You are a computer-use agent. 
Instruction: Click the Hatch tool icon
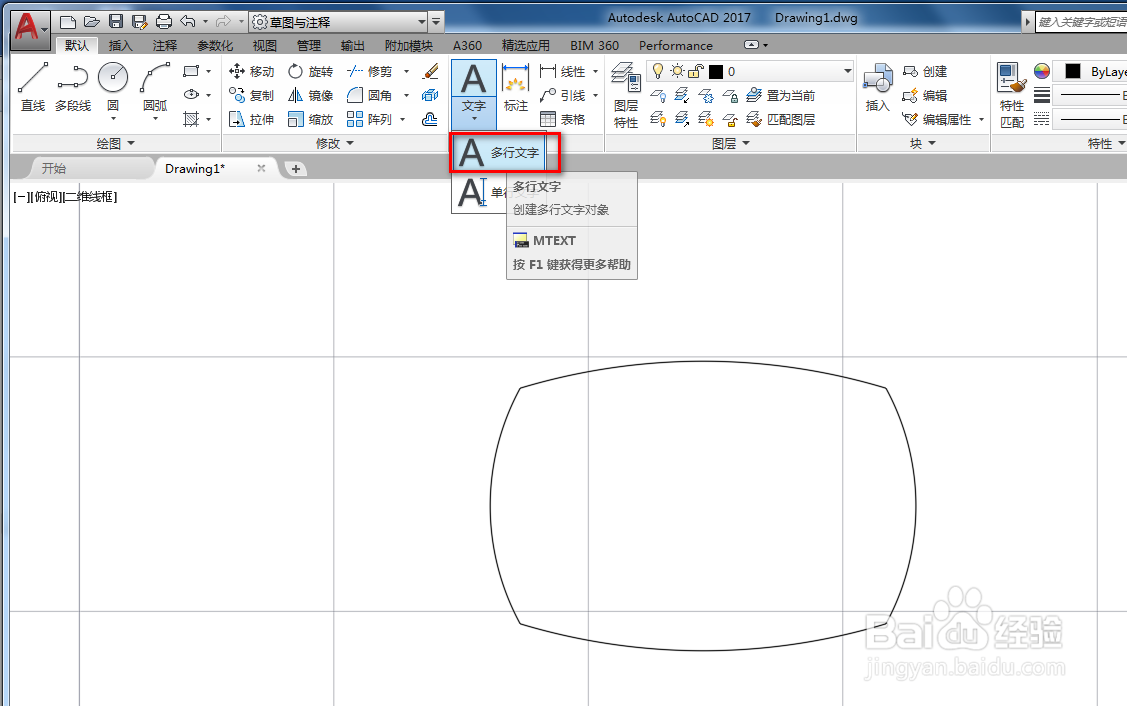[x=190, y=119]
